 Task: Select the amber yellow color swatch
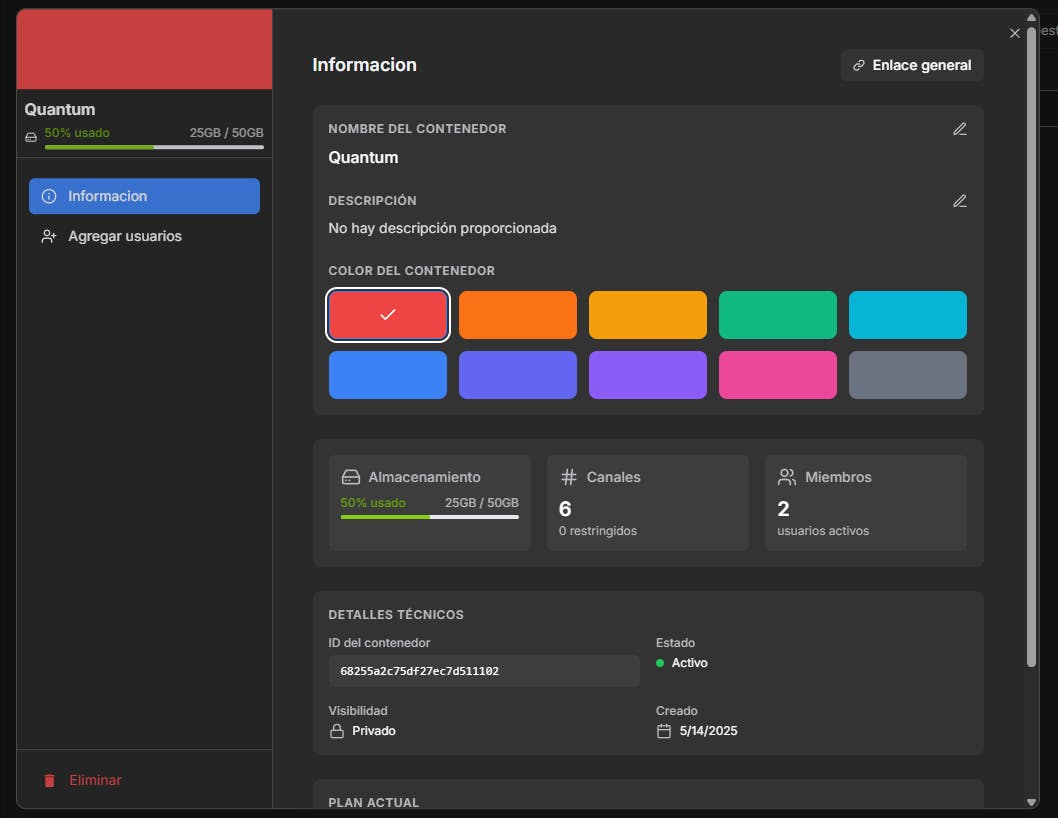tap(648, 315)
